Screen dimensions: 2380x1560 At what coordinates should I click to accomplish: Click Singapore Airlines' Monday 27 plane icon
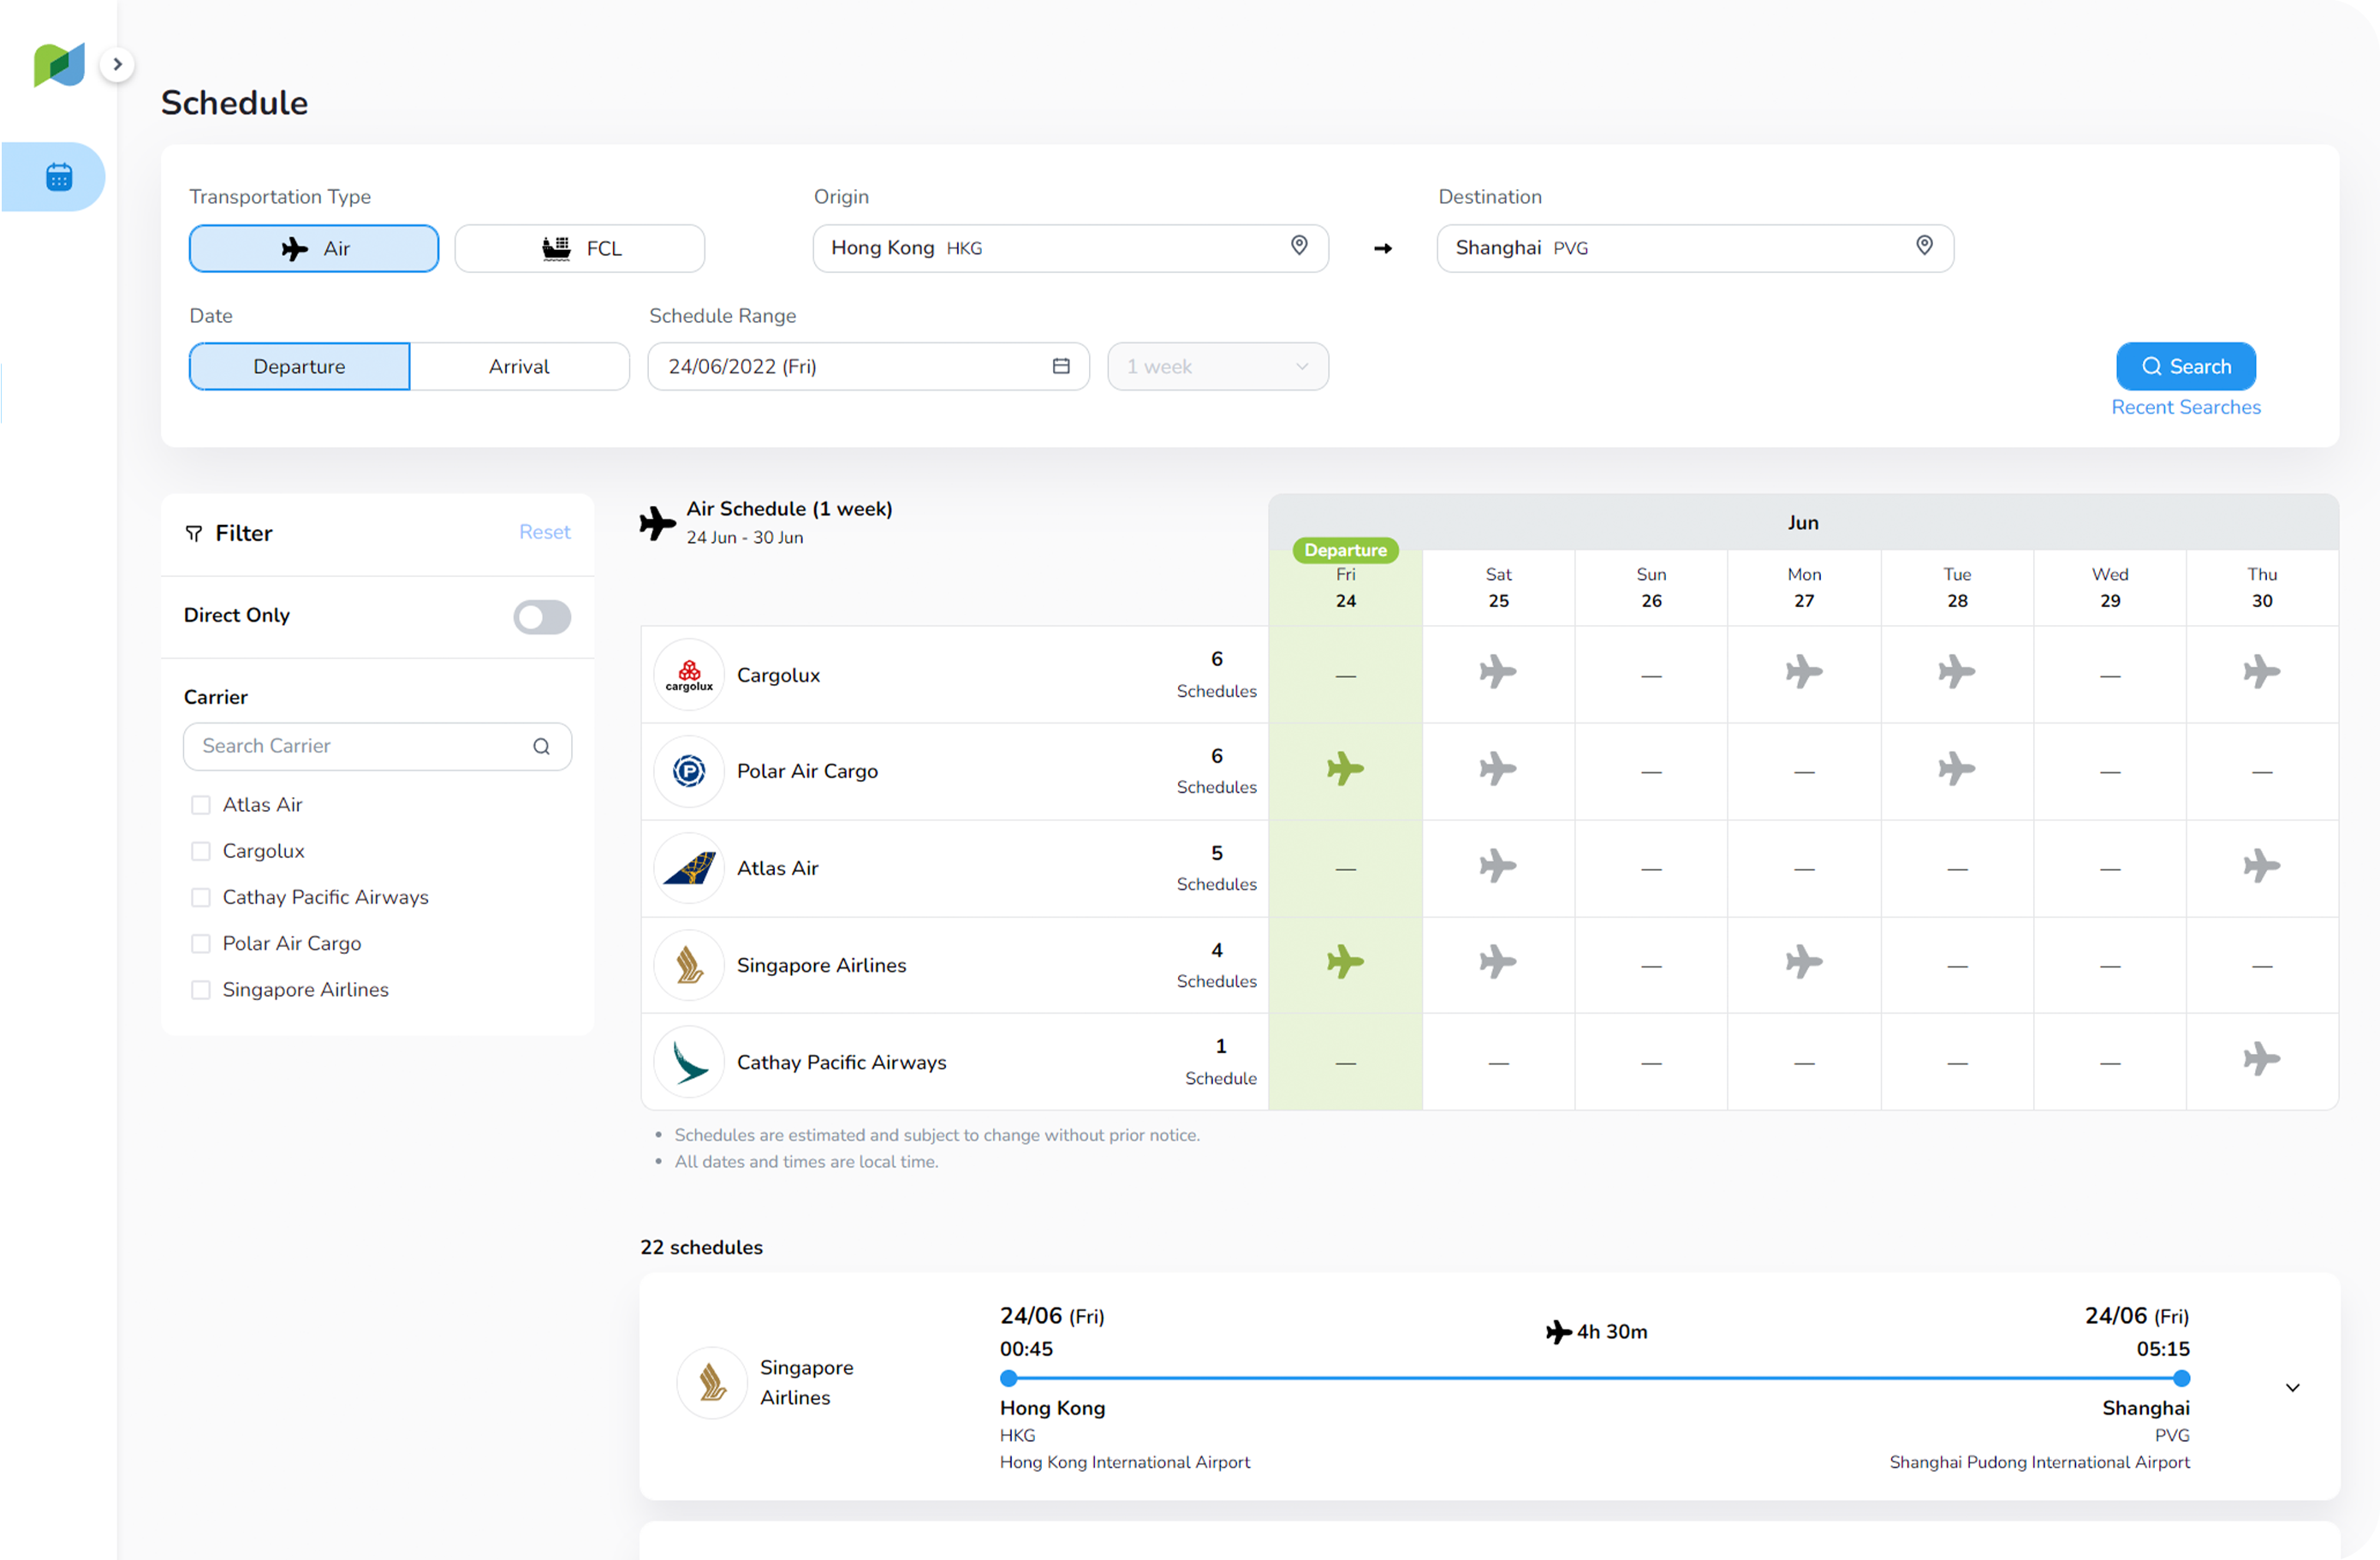1802,963
